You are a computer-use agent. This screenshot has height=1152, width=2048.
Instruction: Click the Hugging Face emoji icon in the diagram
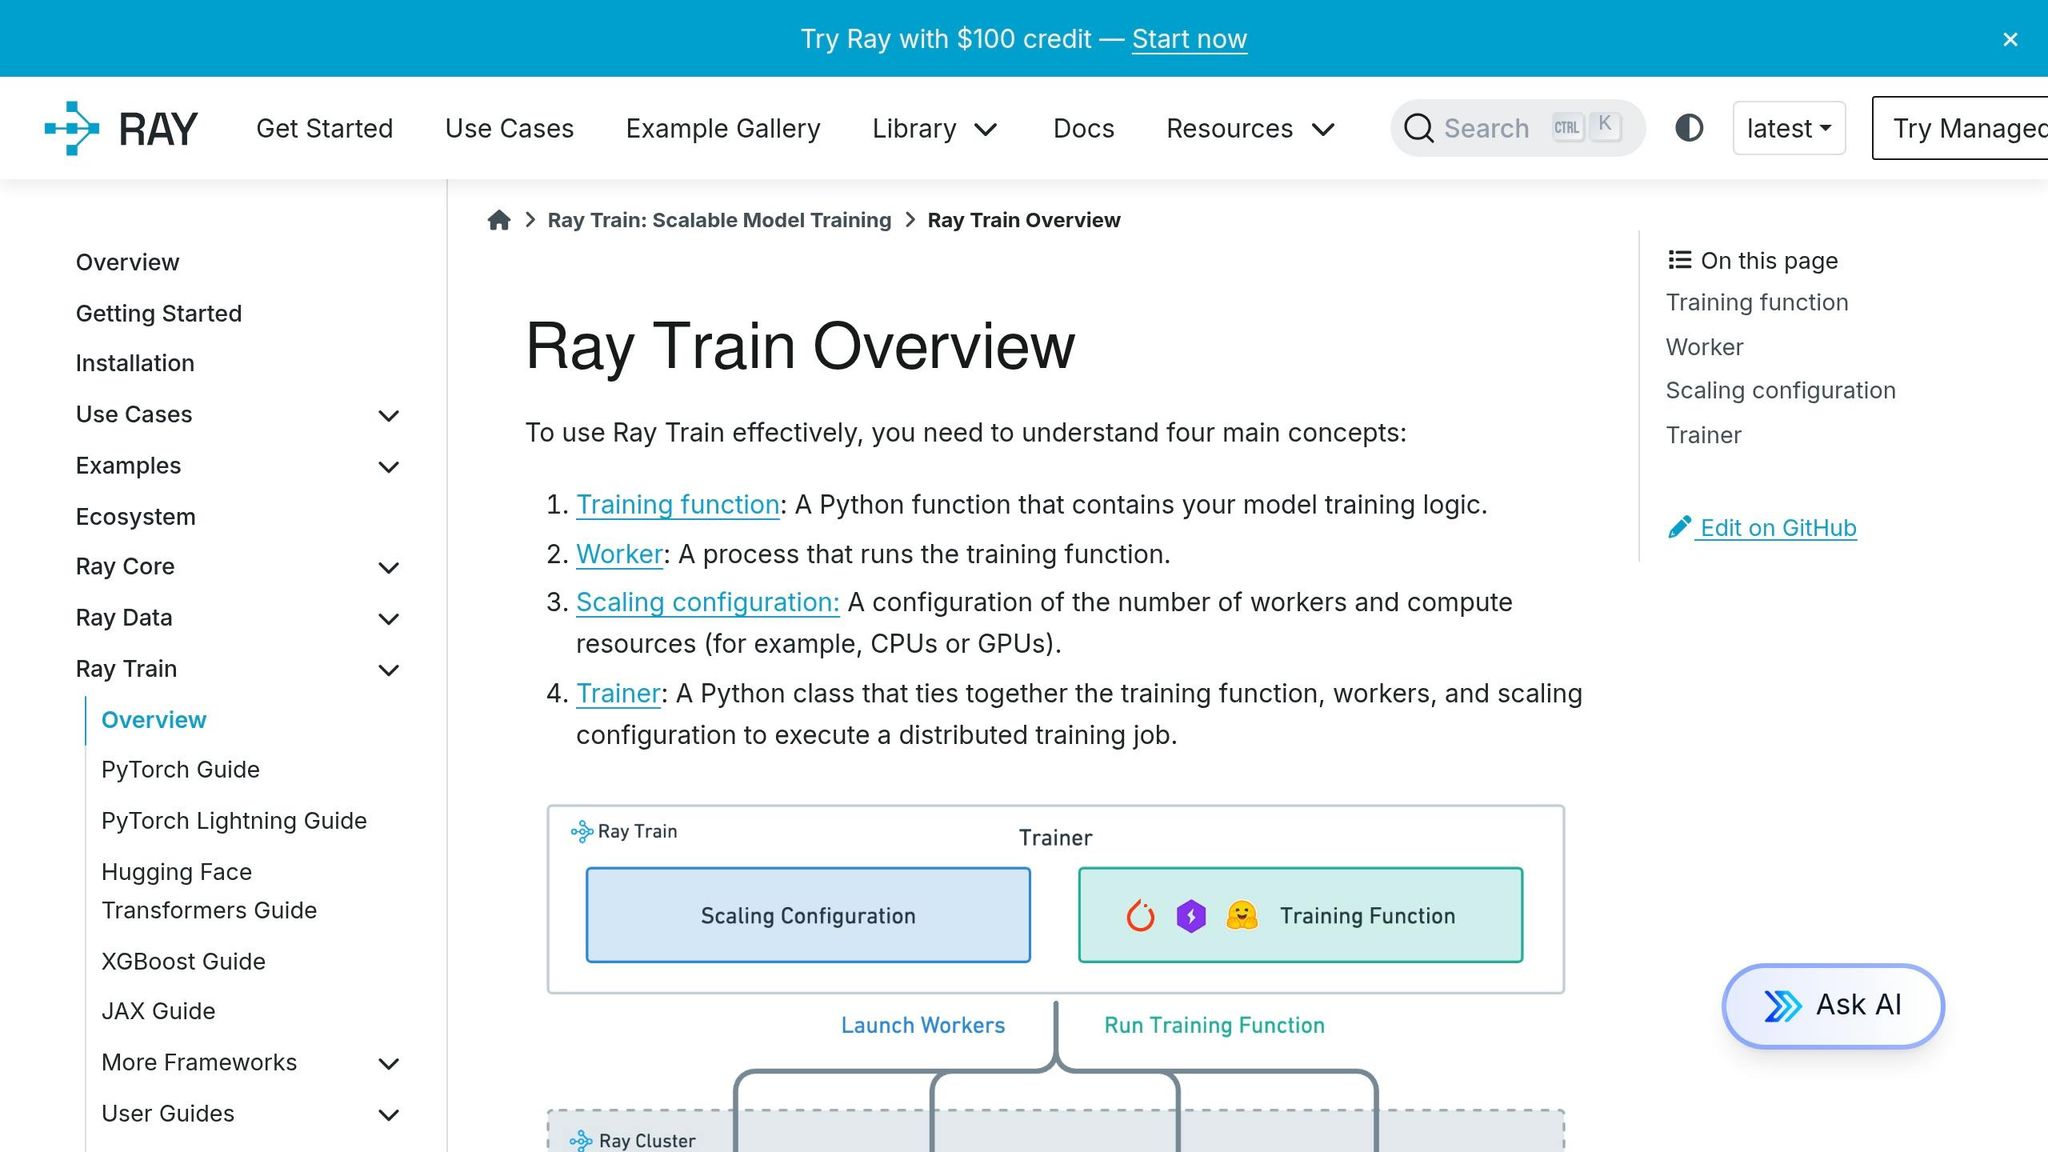pos(1242,915)
